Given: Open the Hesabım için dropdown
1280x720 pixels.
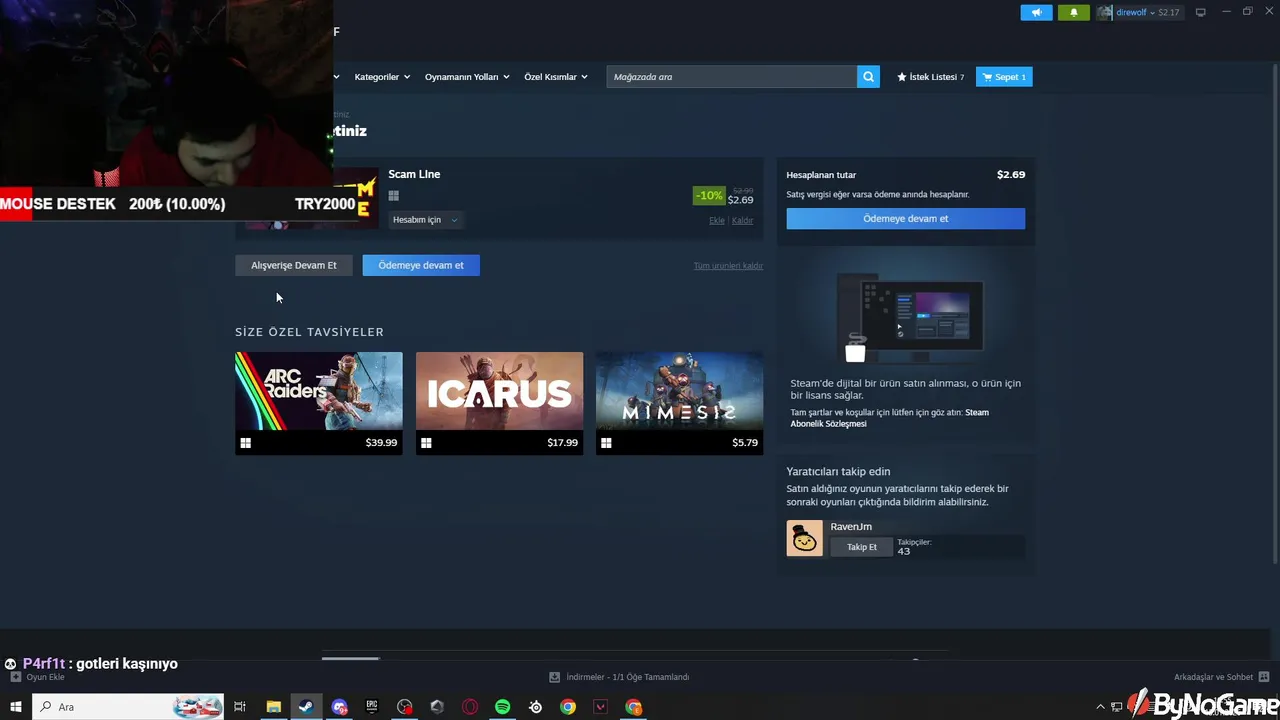Looking at the screenshot, I should point(425,220).
